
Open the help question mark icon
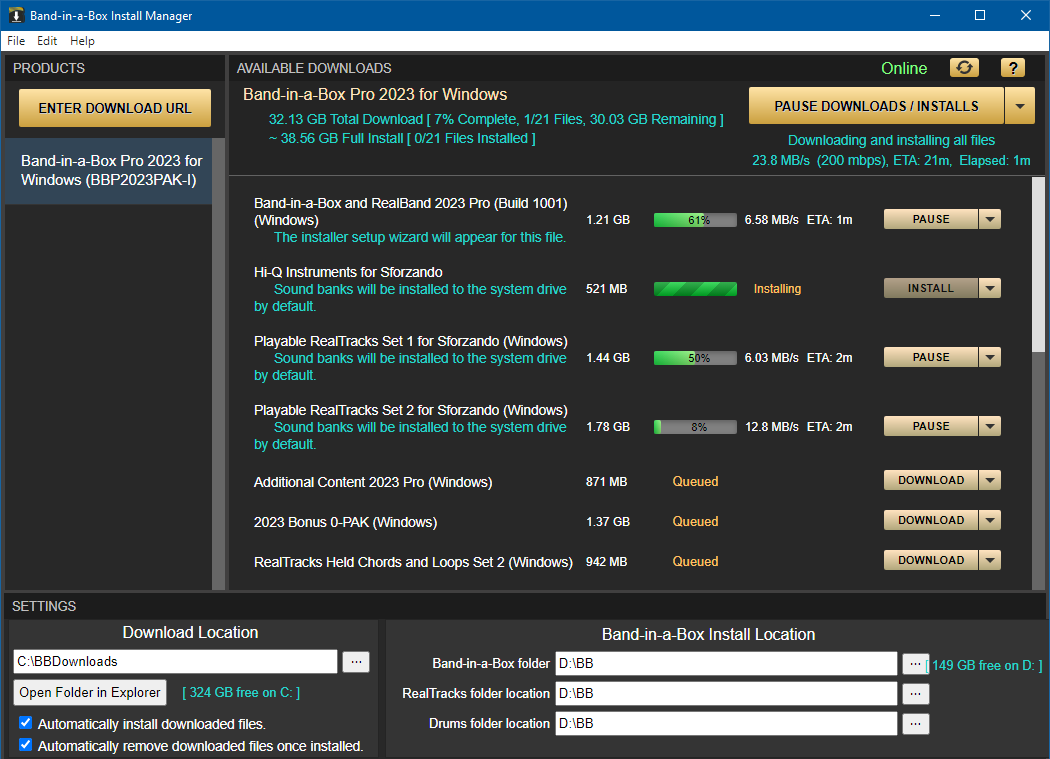pos(1012,68)
